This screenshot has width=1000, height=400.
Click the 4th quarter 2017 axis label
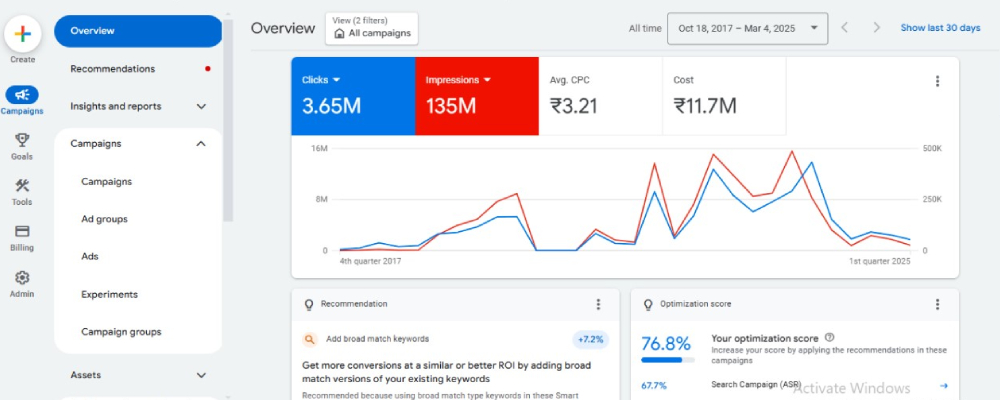click(371, 262)
